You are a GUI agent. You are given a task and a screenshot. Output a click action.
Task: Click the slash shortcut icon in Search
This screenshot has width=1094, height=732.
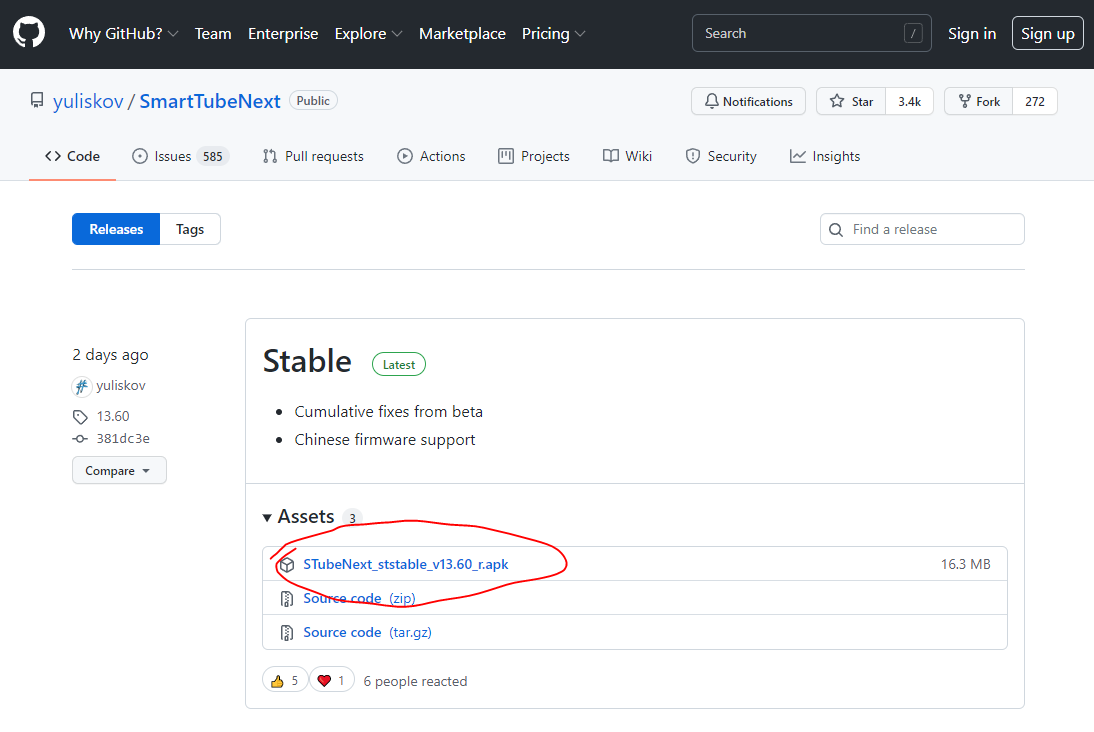pyautogui.click(x=913, y=33)
